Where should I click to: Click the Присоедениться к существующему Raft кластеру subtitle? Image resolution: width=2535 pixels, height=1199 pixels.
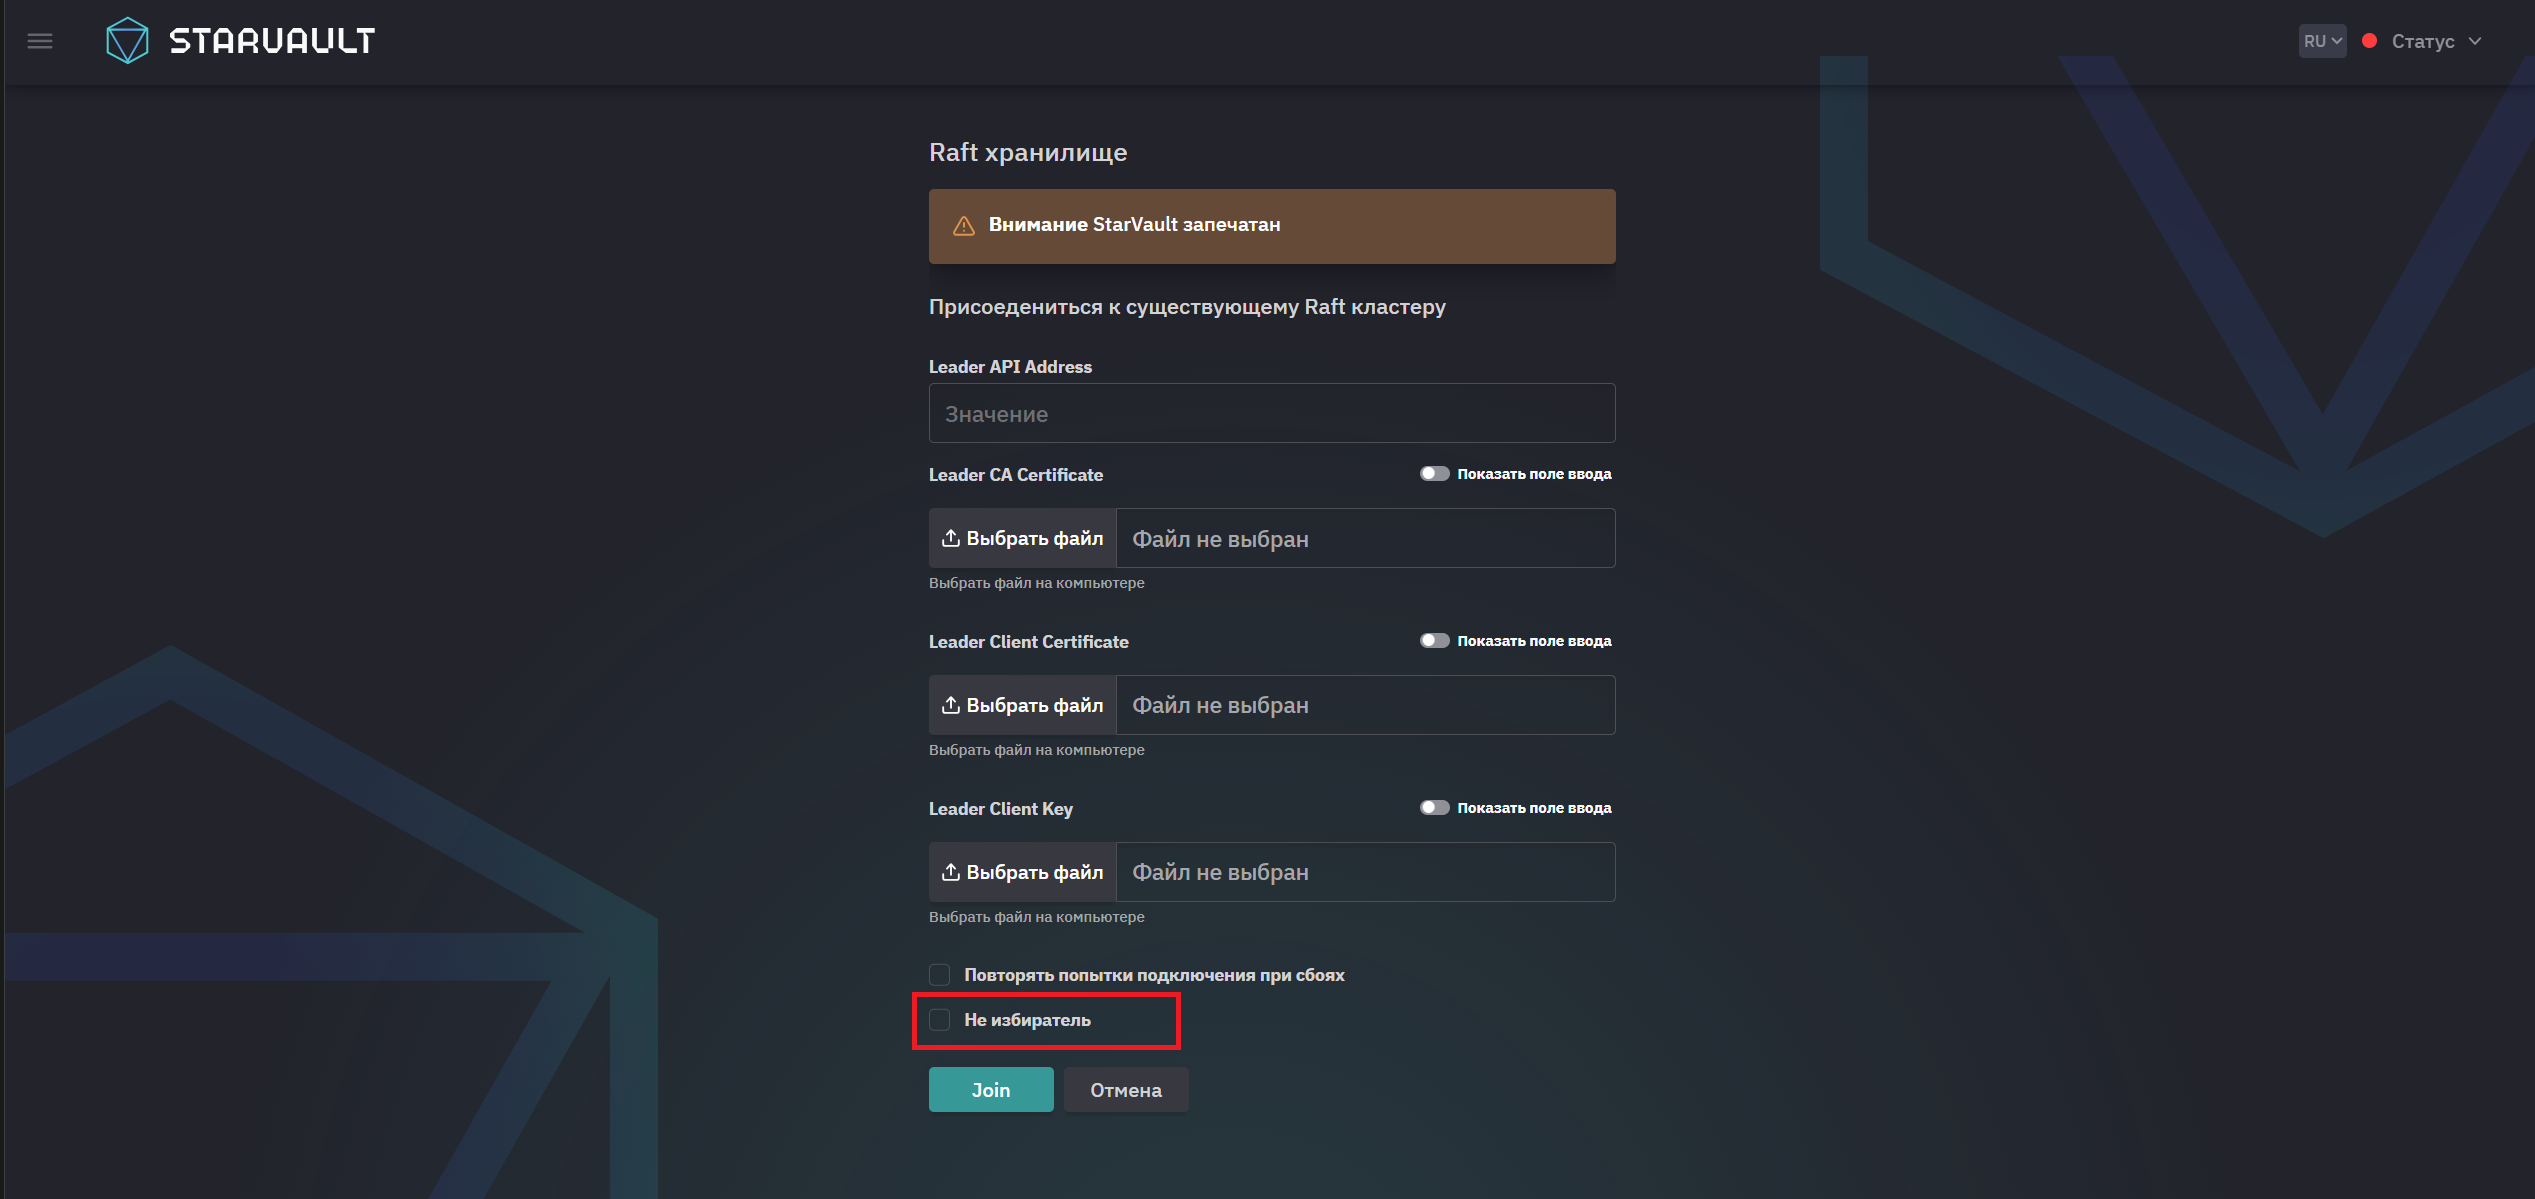pos(1187,307)
